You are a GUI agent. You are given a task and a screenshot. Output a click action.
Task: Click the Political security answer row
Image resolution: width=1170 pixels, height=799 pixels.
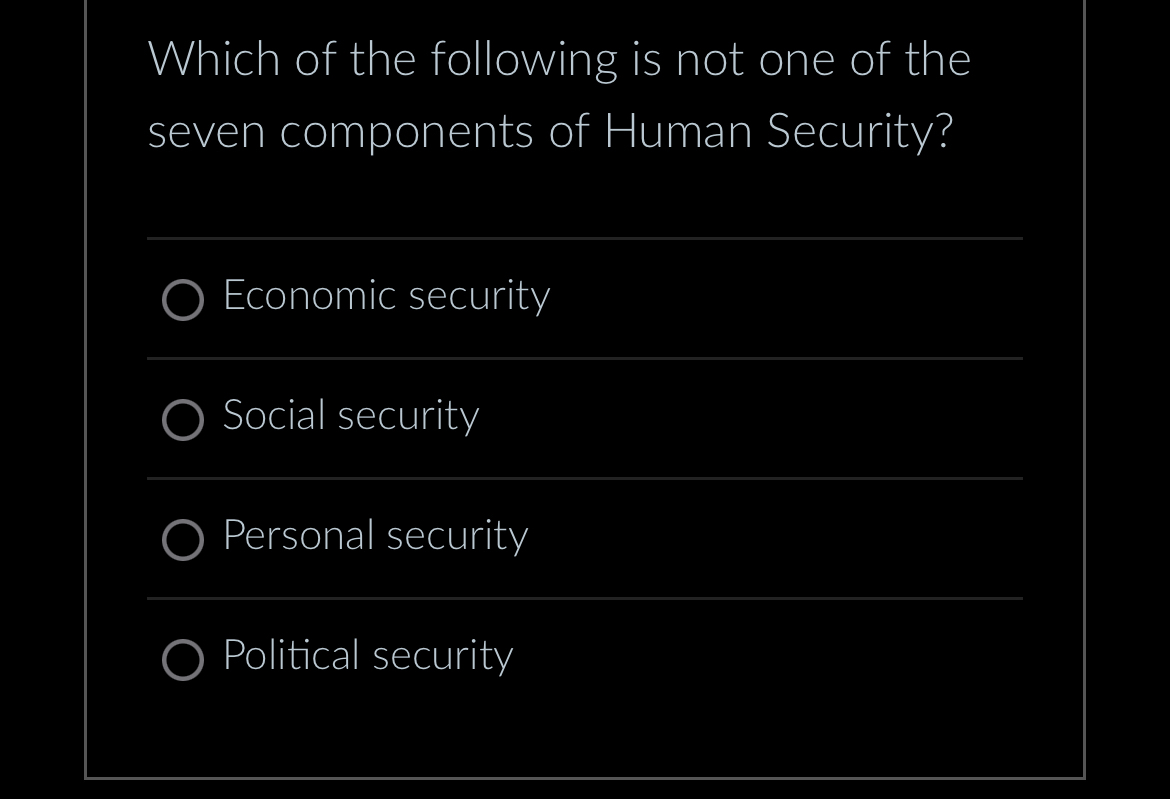(x=585, y=658)
